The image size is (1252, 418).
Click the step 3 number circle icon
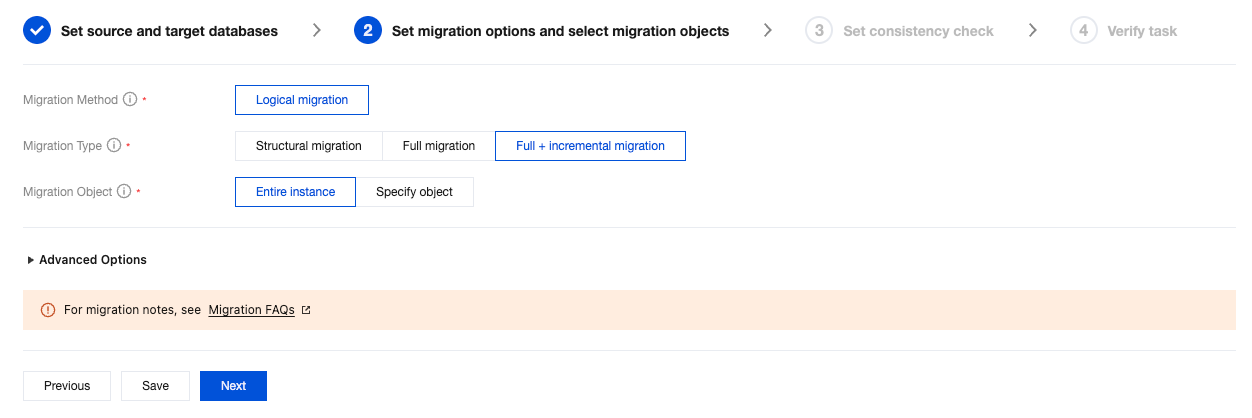tap(819, 31)
